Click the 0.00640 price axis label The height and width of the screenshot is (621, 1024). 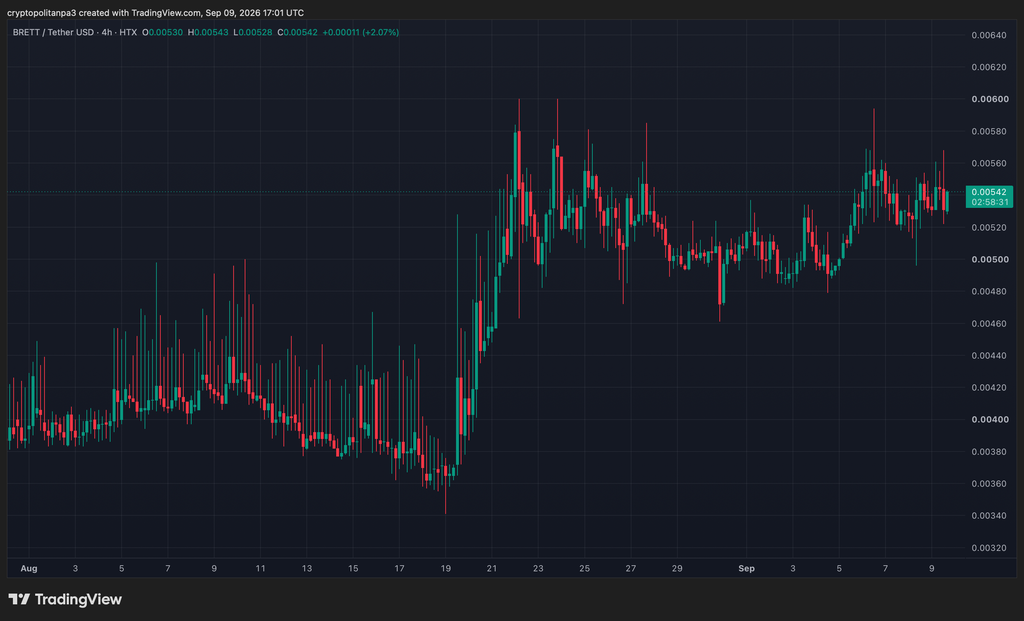click(989, 35)
